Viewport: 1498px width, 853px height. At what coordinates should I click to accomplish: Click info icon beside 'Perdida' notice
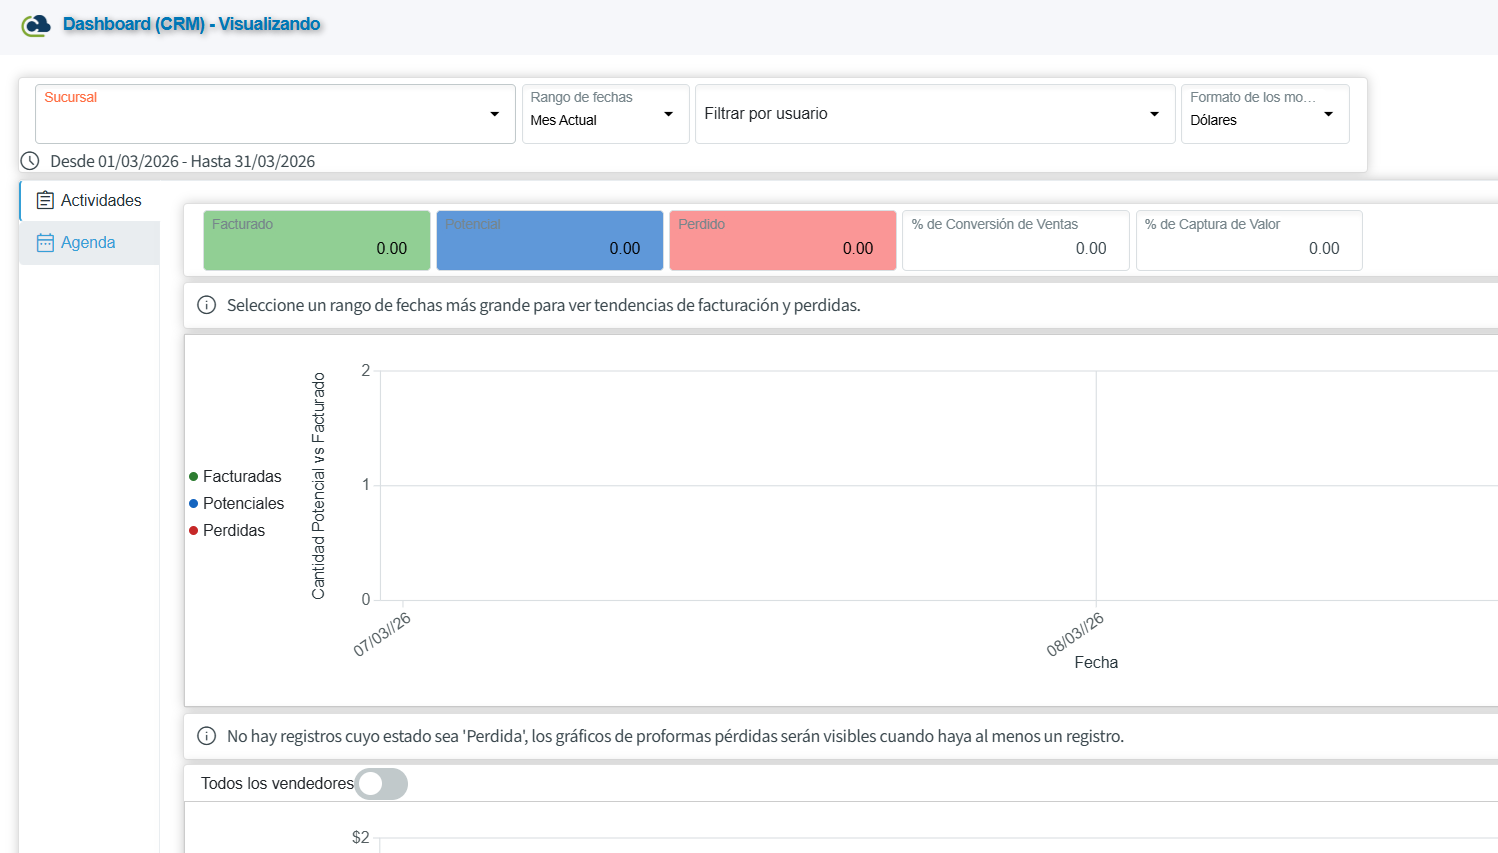click(x=207, y=737)
